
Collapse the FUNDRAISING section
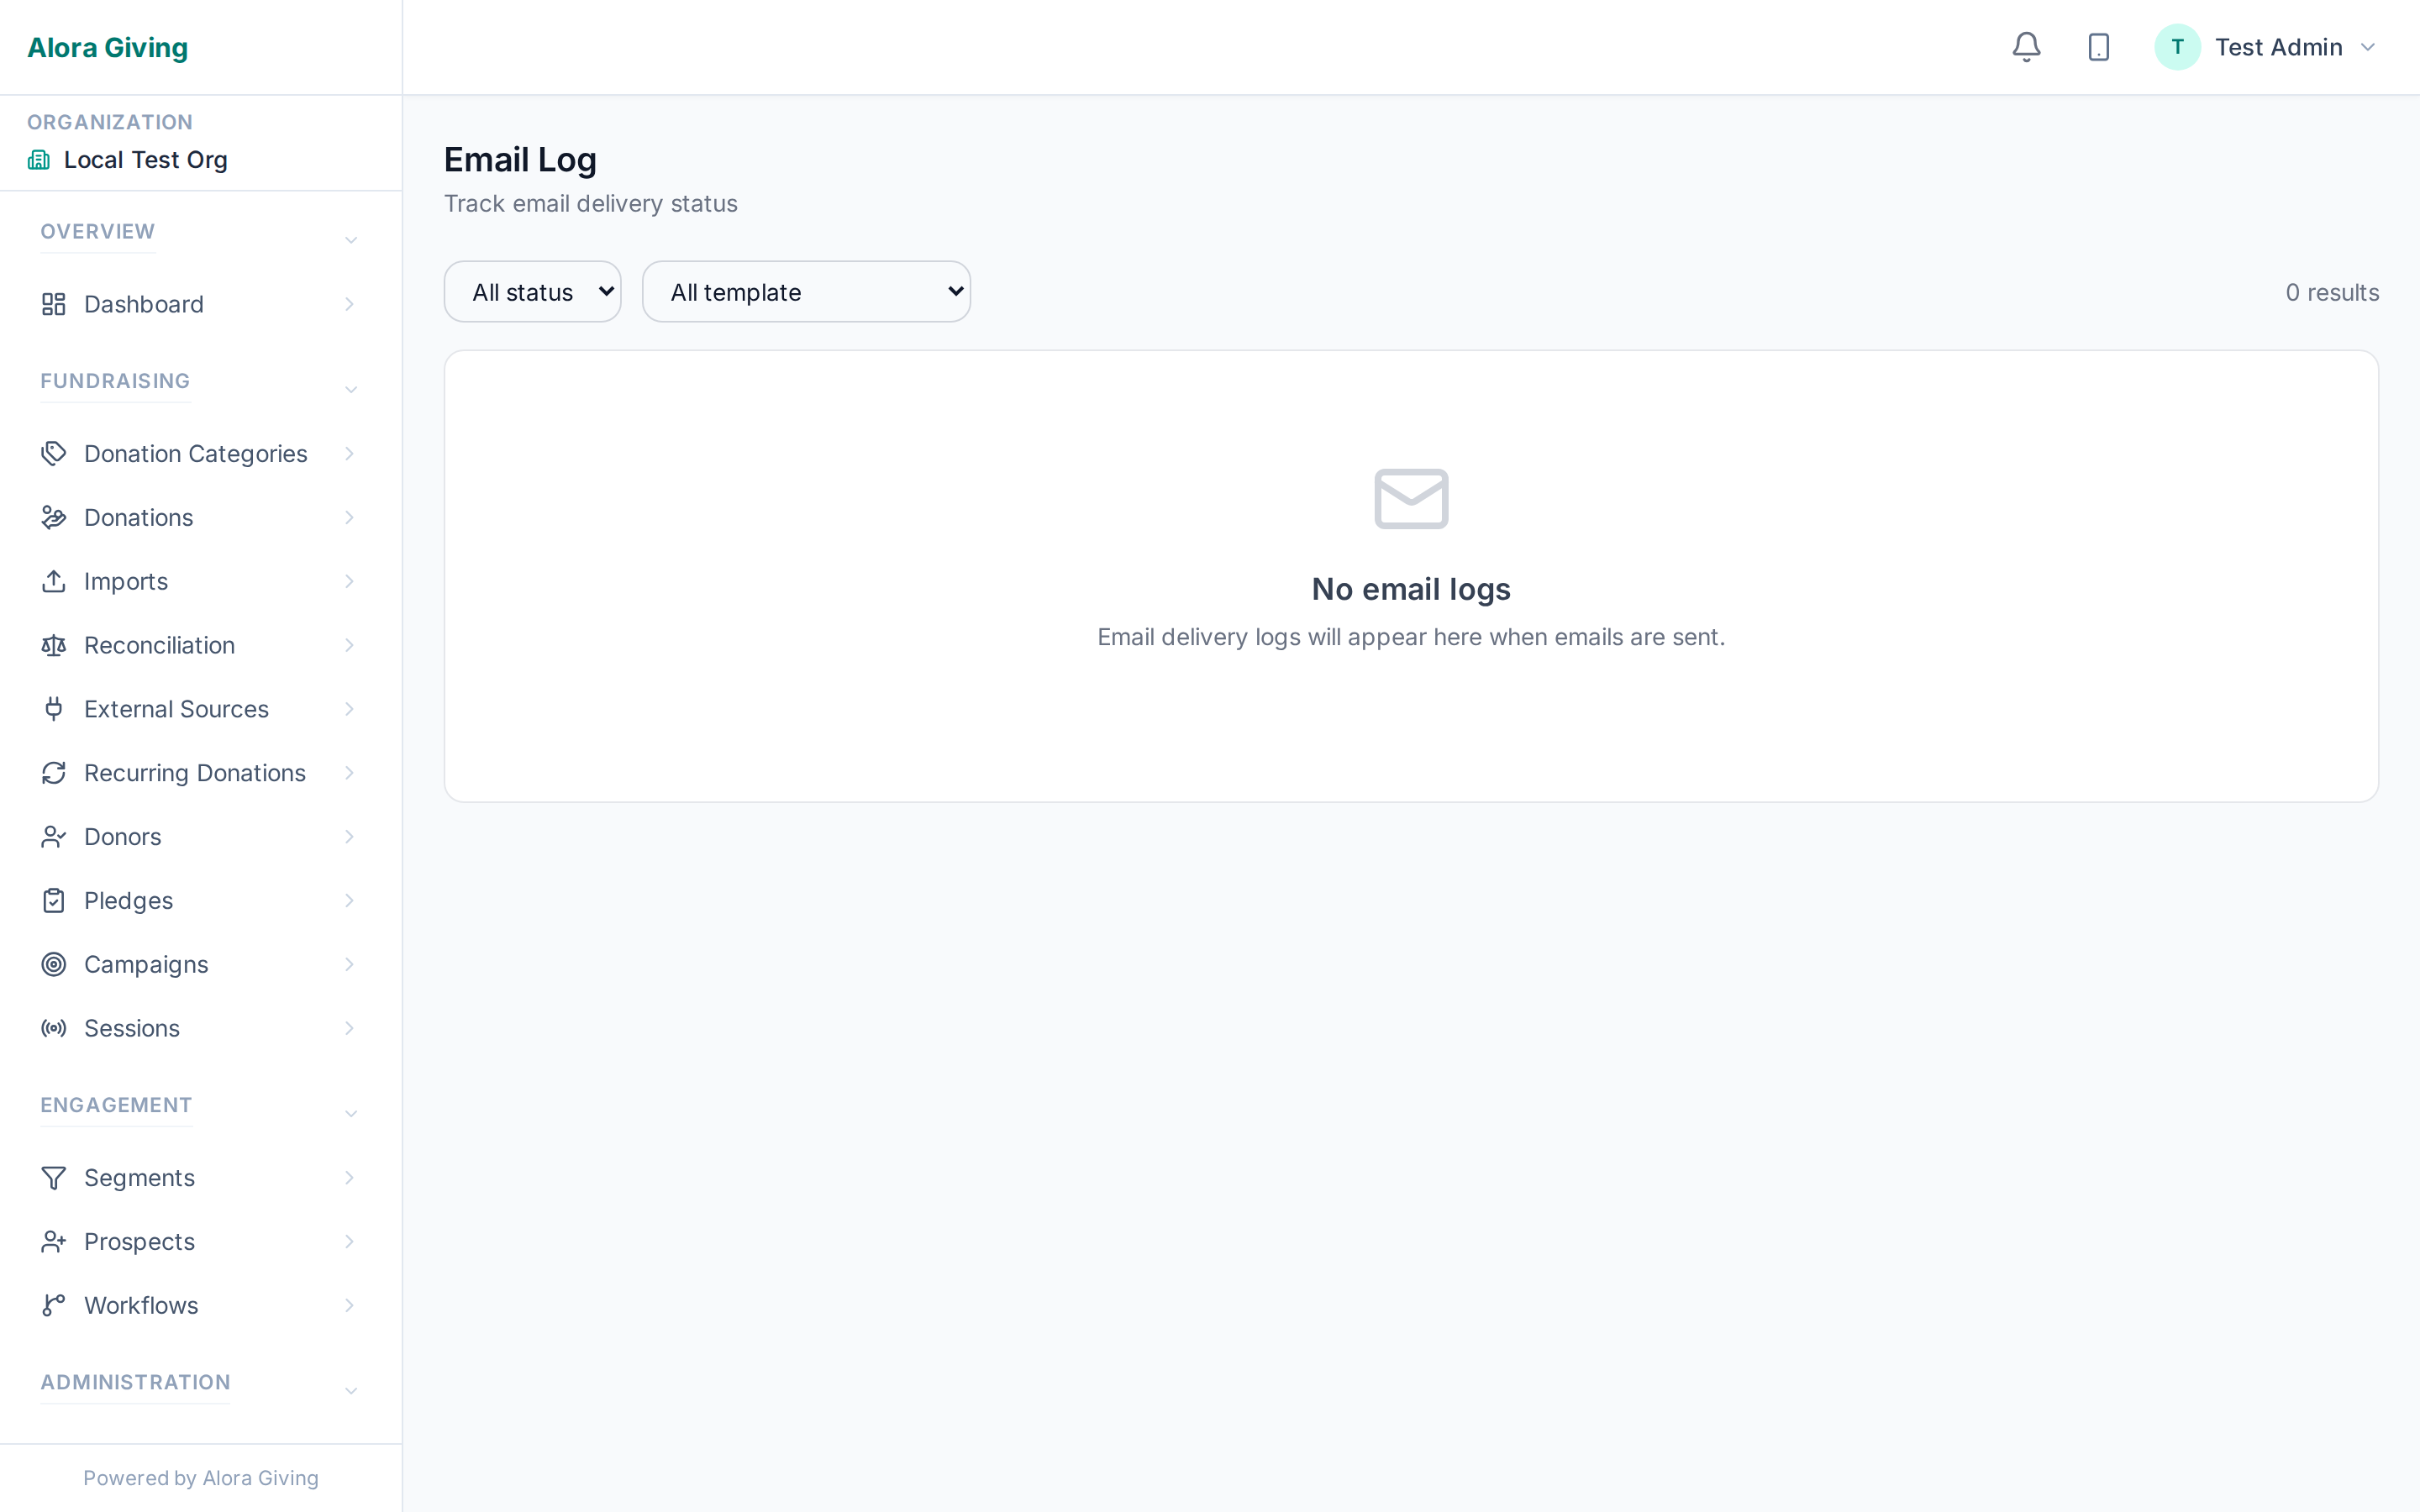[x=350, y=388]
